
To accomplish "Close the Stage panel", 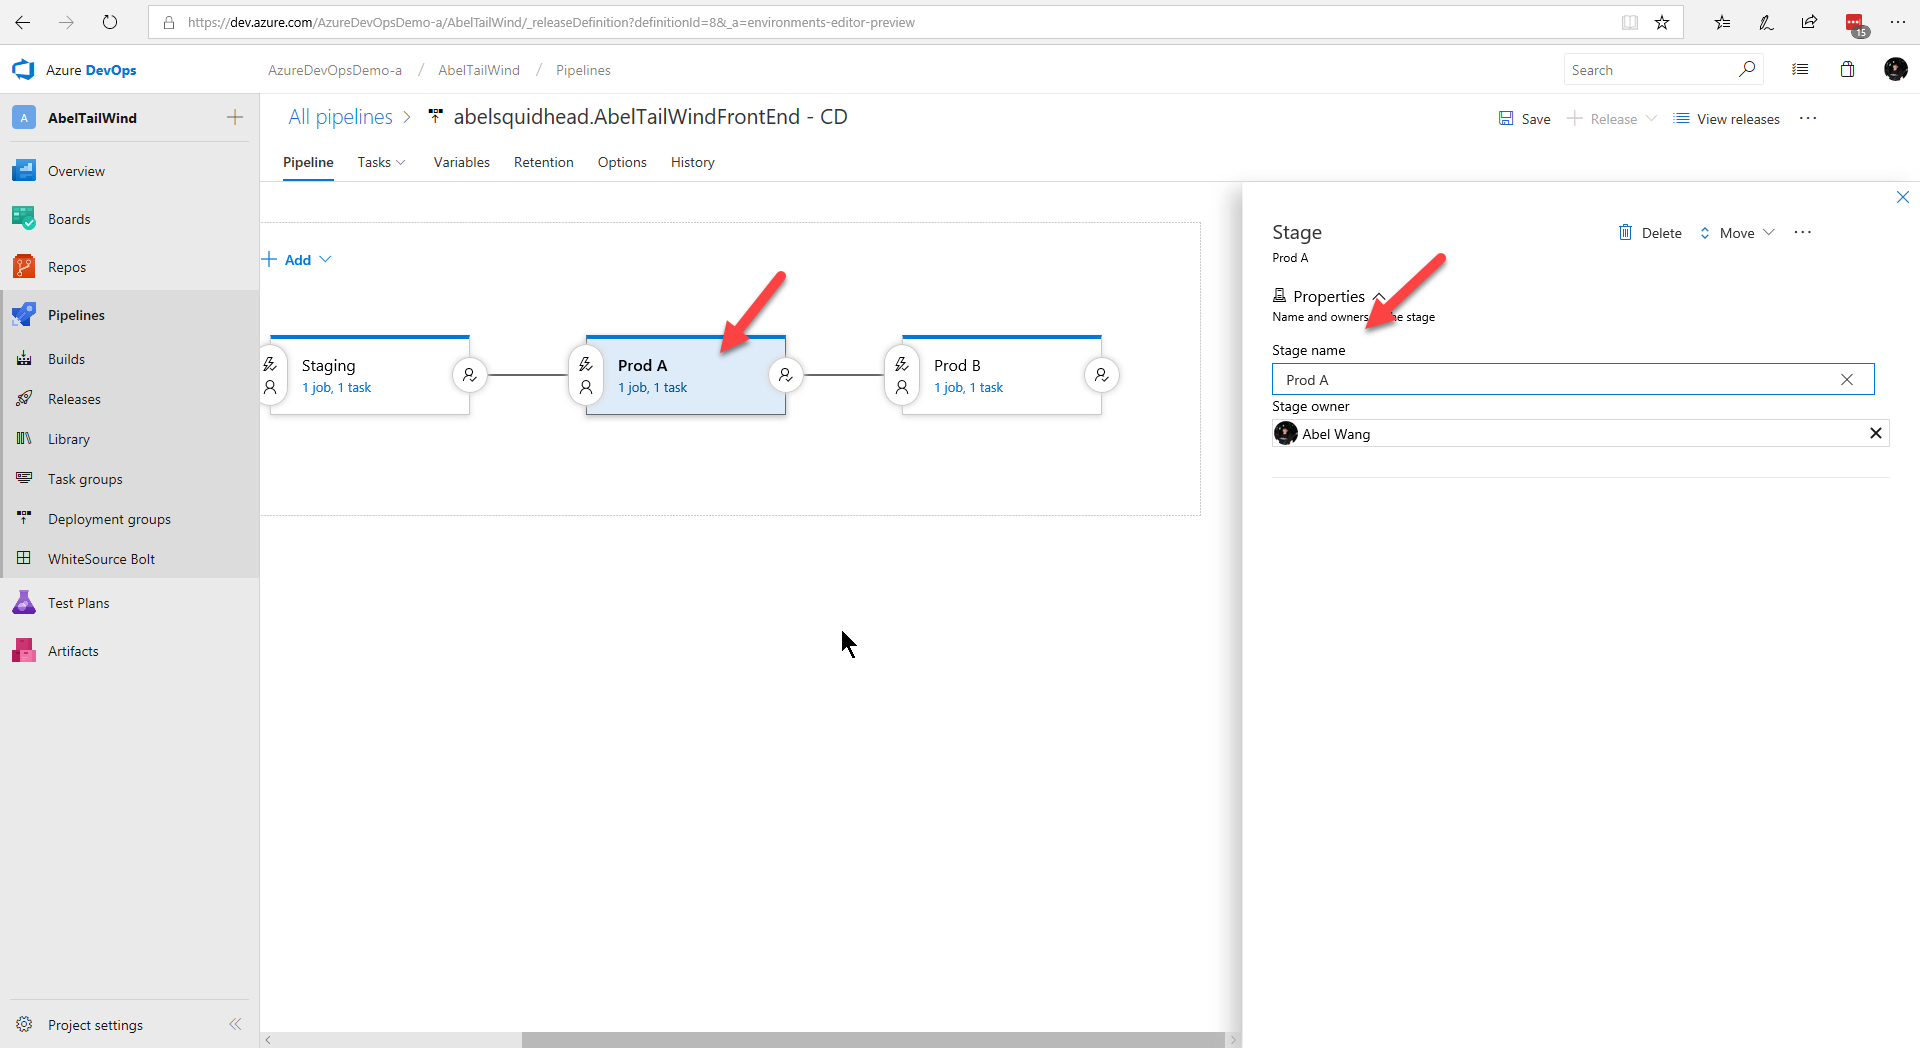I will click(x=1903, y=197).
